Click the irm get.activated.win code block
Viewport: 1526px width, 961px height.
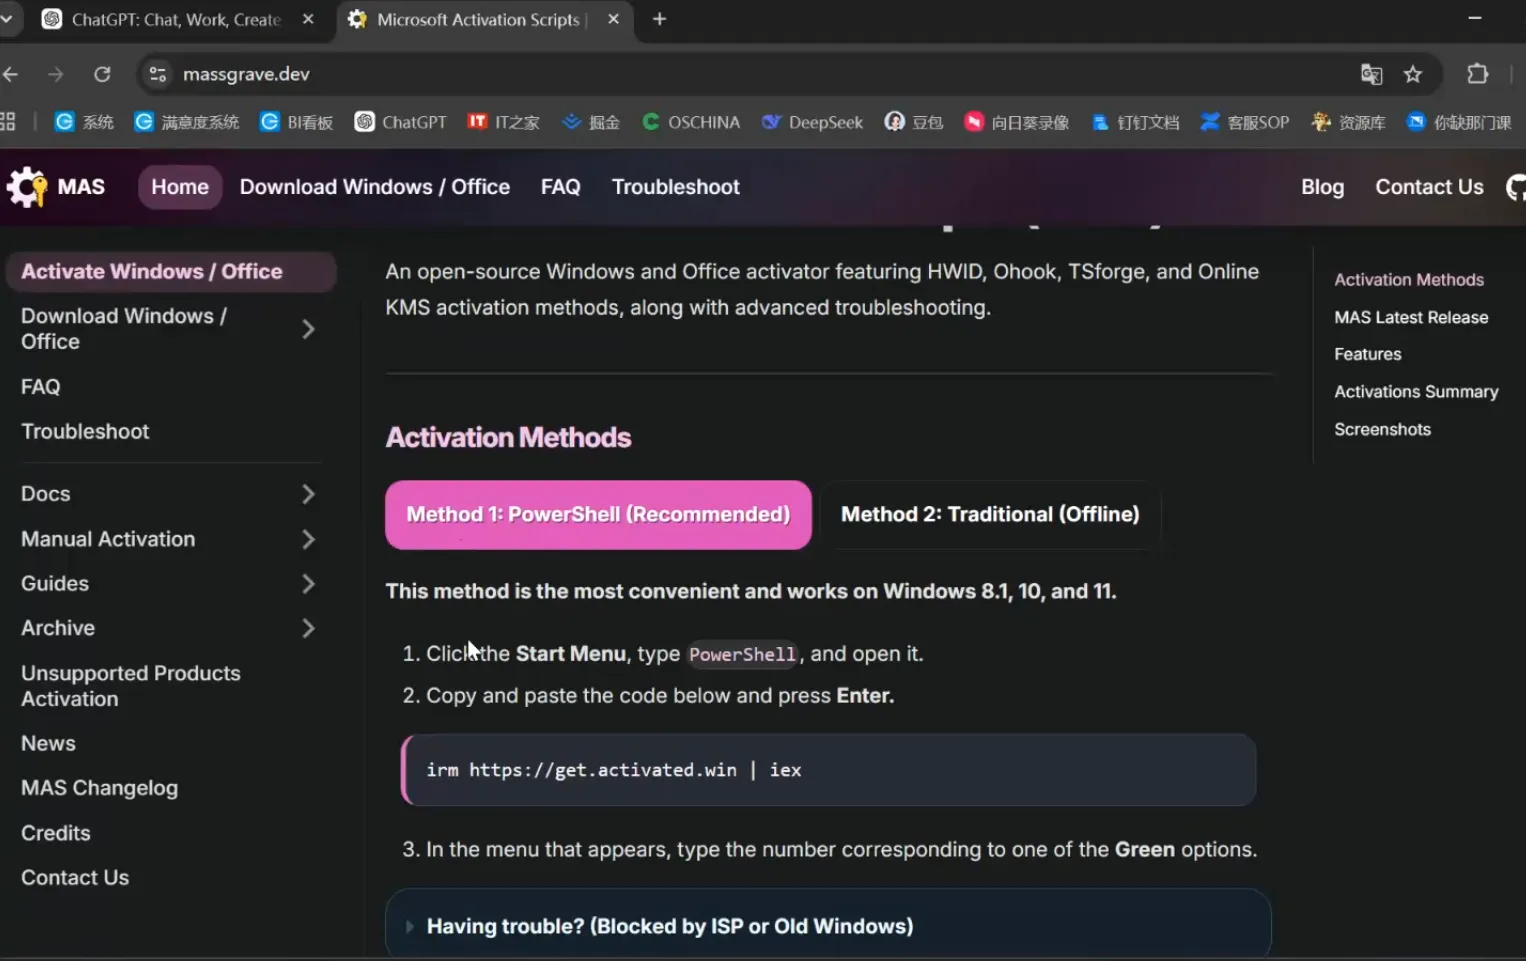tap(828, 770)
